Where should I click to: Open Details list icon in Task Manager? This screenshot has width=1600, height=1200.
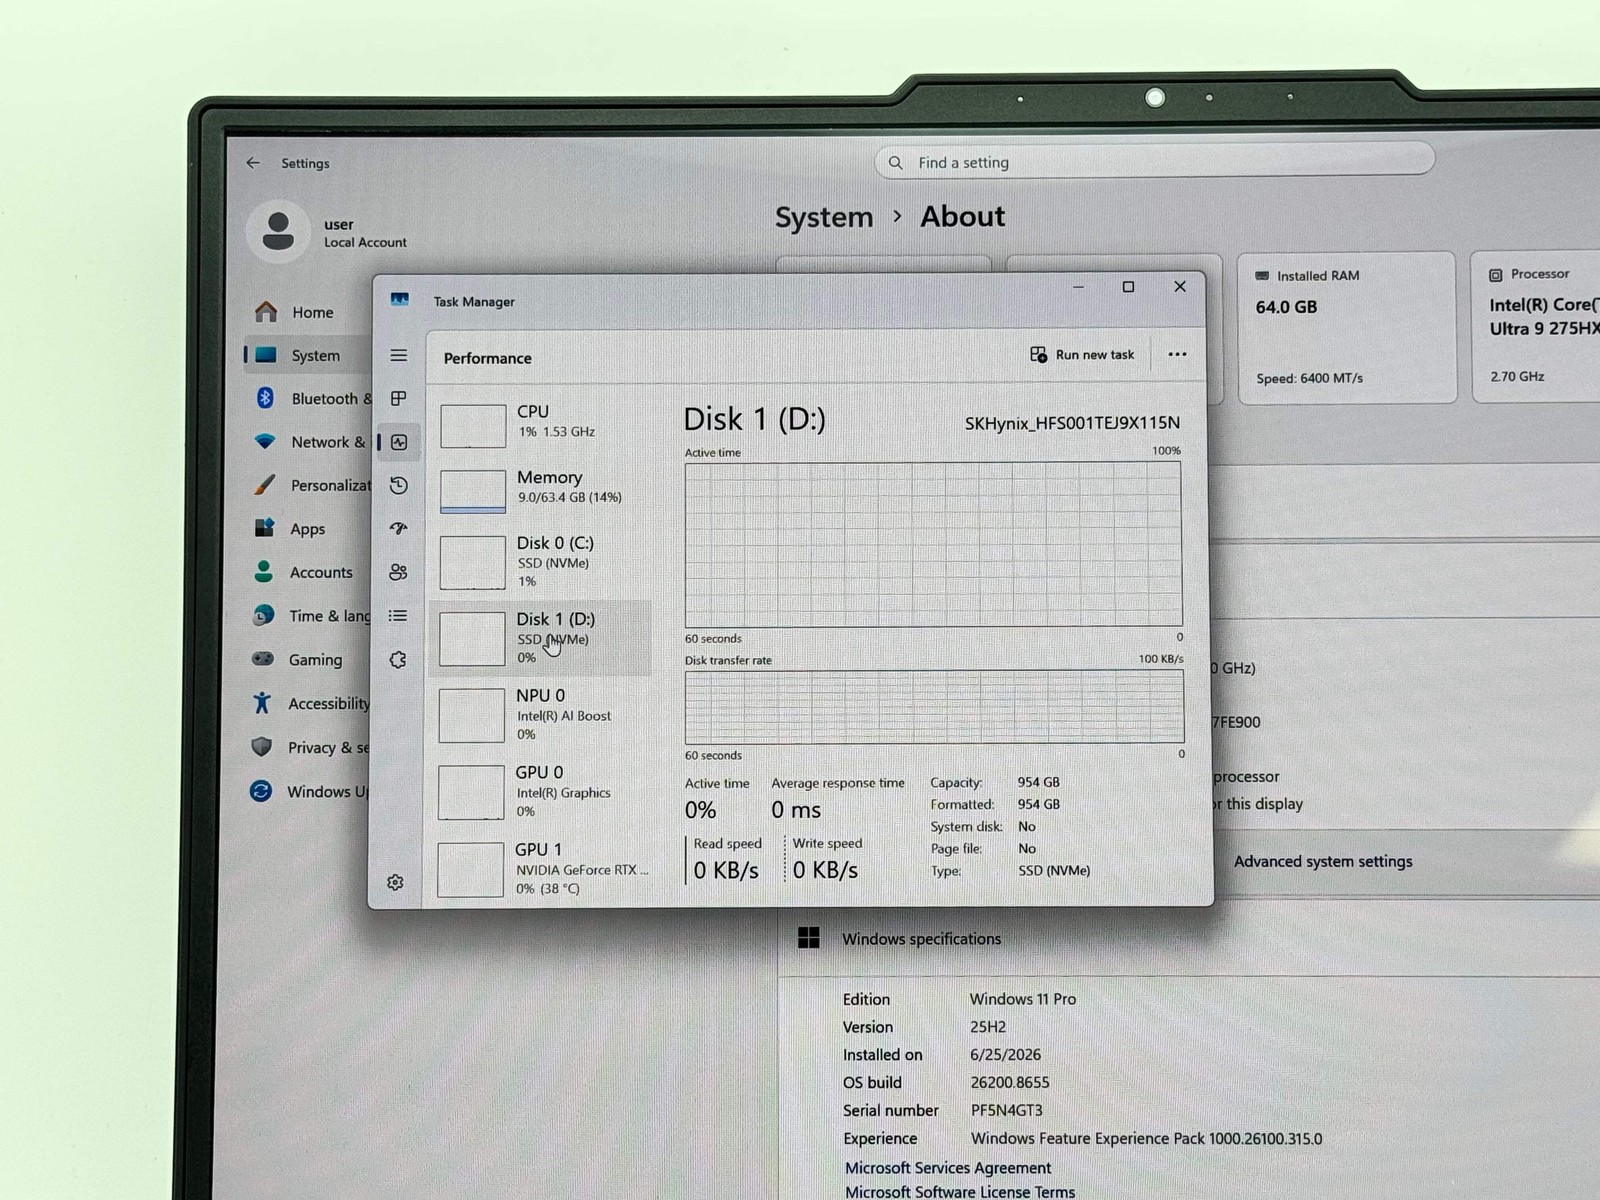point(398,616)
